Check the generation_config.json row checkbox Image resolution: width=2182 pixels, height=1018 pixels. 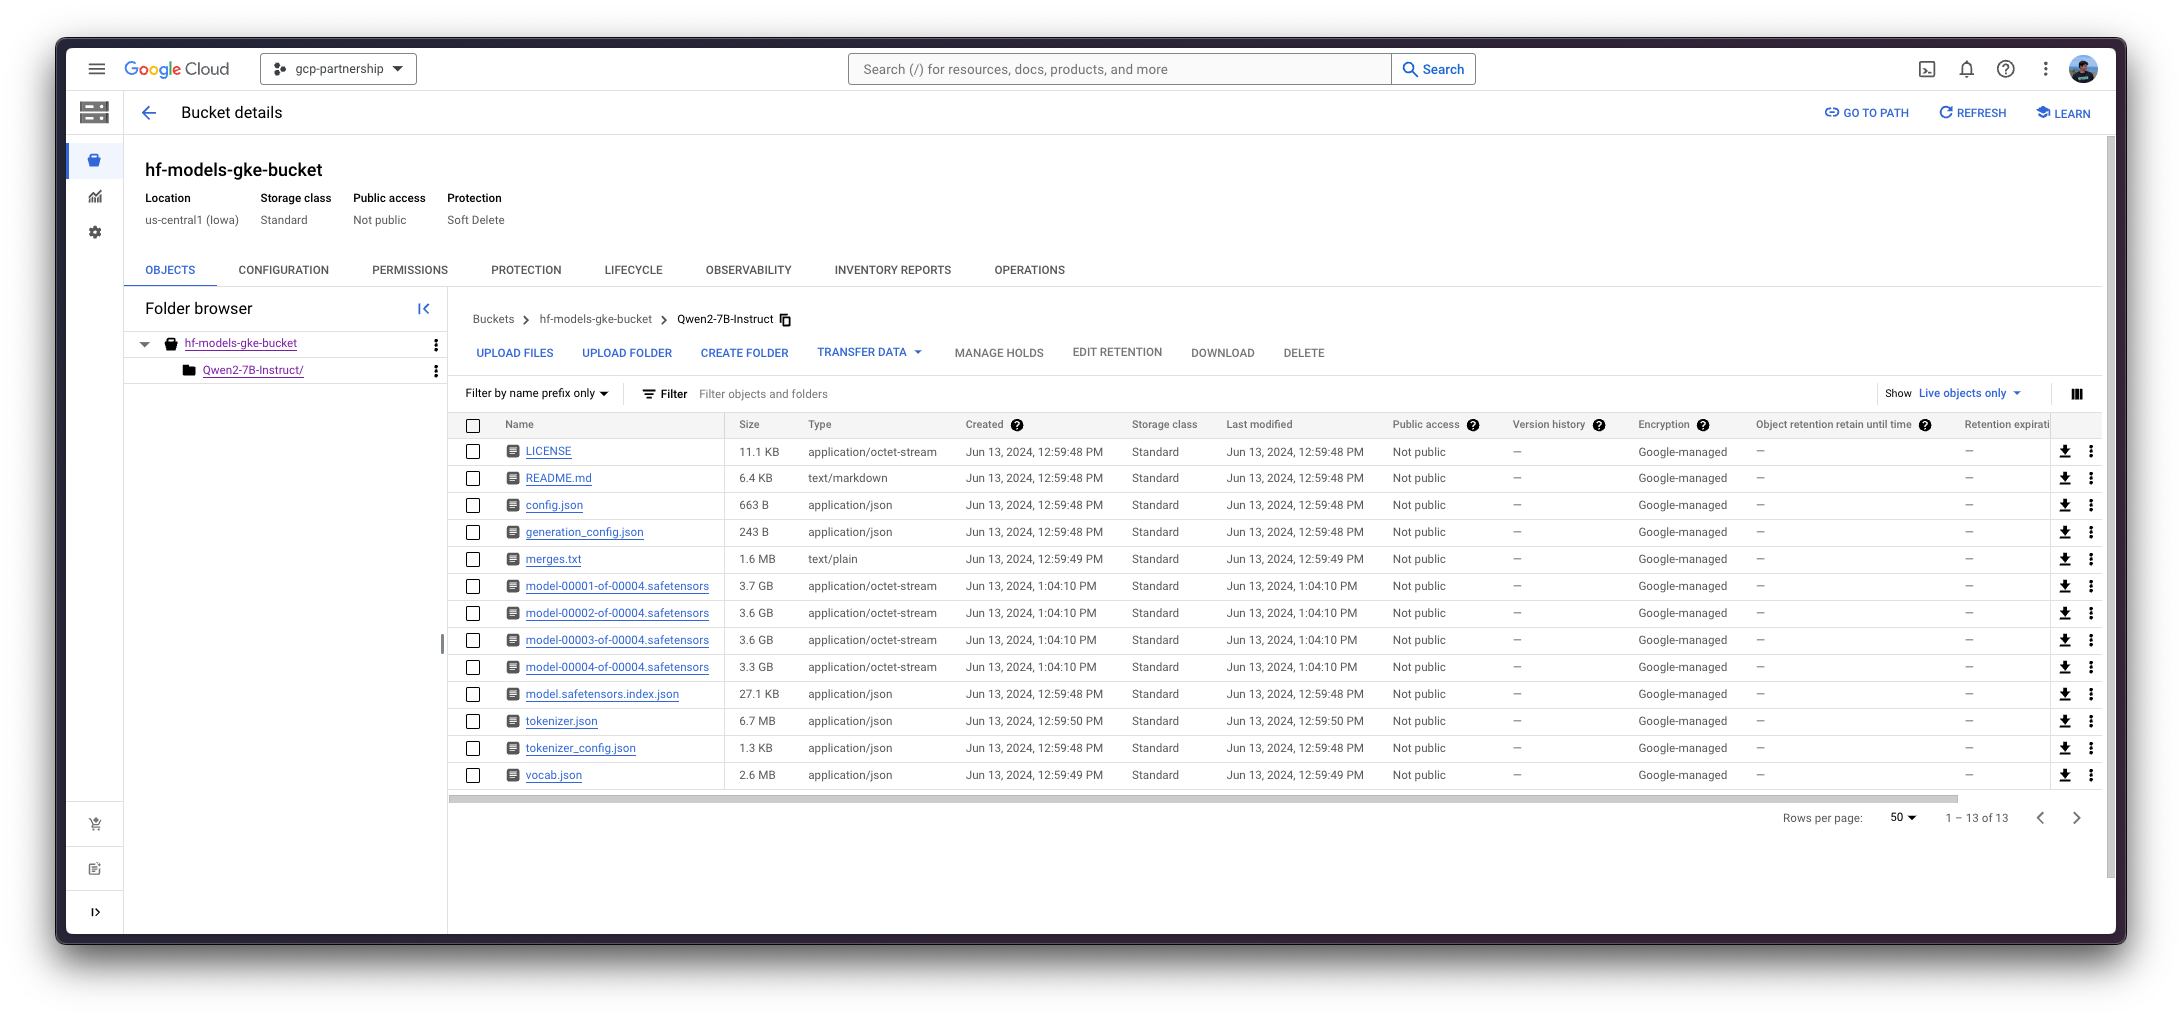pyautogui.click(x=473, y=533)
